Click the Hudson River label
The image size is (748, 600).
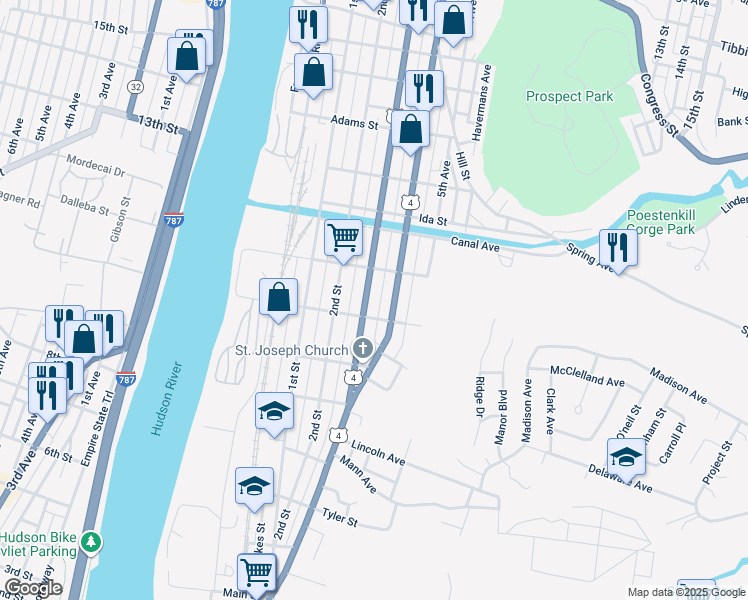tap(167, 398)
